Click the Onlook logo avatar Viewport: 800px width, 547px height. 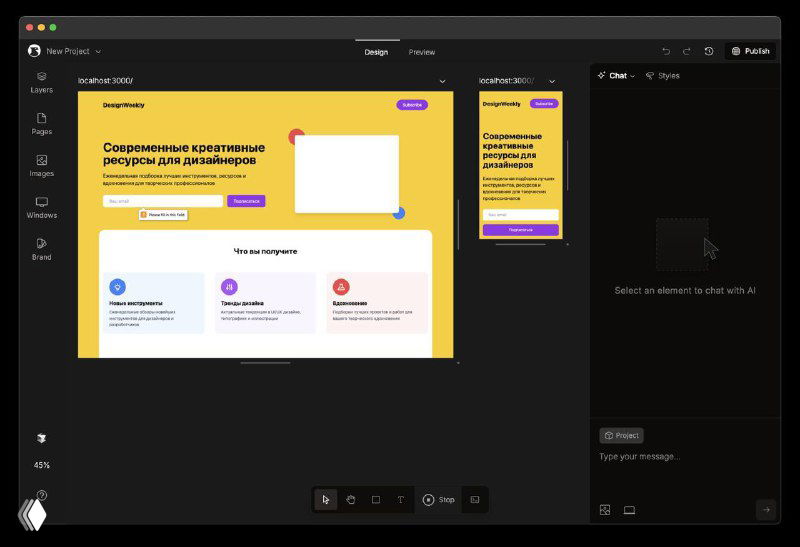click(x=34, y=51)
